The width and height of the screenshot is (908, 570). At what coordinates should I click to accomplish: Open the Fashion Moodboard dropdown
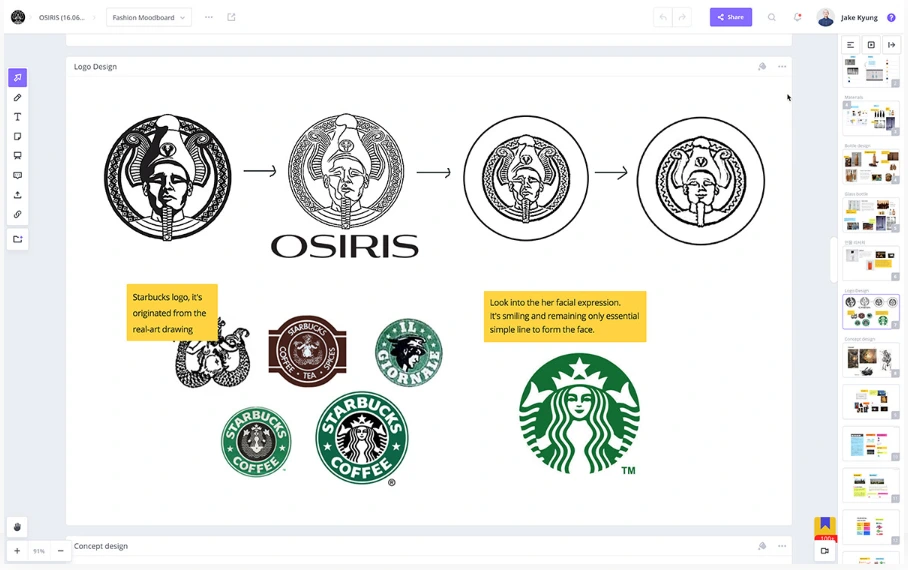coord(149,17)
